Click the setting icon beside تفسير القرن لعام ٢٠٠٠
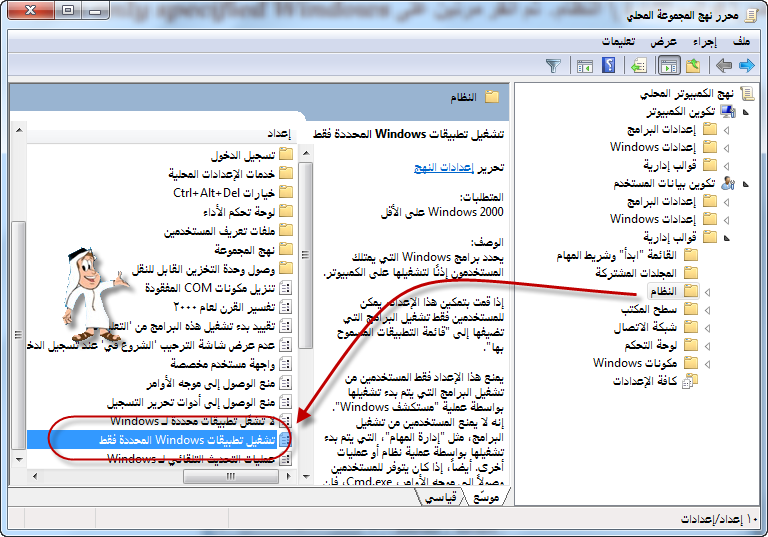This screenshot has height=537, width=768. 285,307
